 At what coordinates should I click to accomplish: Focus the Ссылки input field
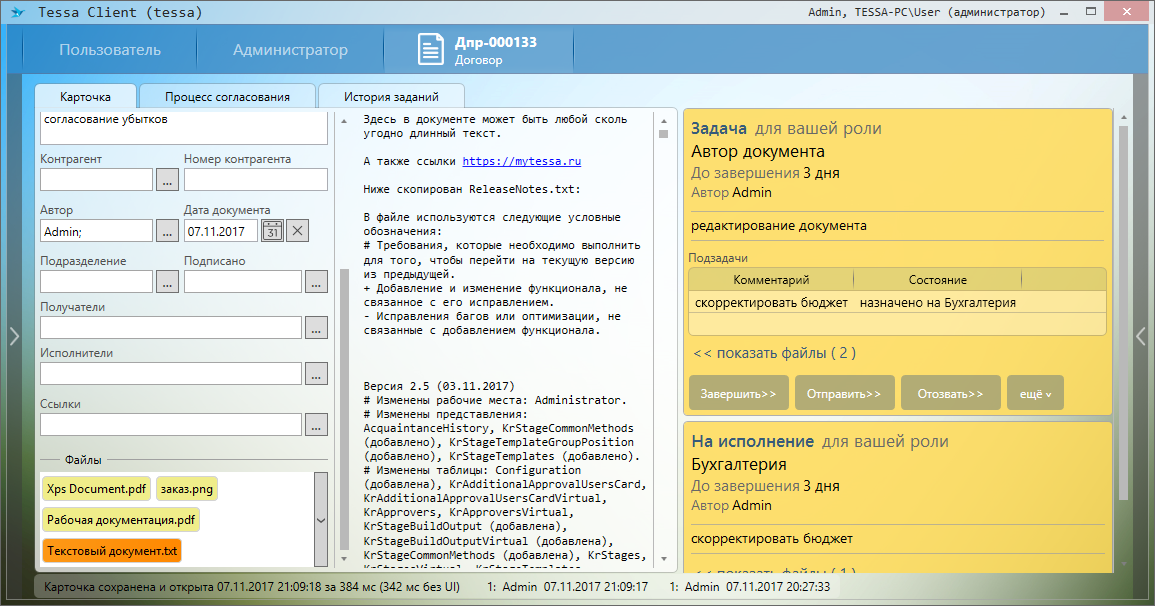pos(171,424)
